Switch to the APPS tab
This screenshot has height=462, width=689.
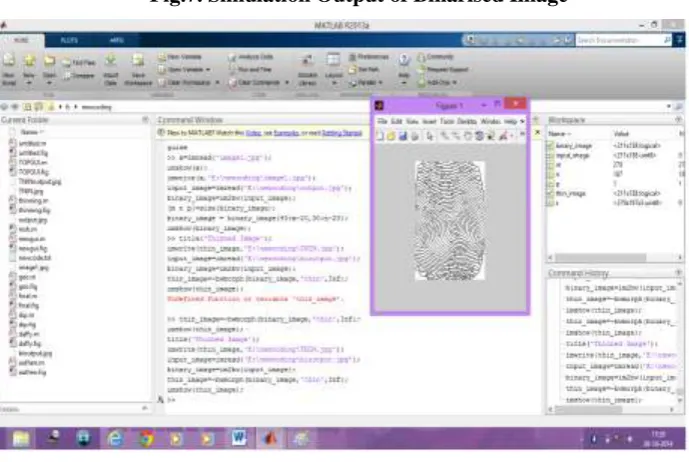pyautogui.click(x=116, y=40)
